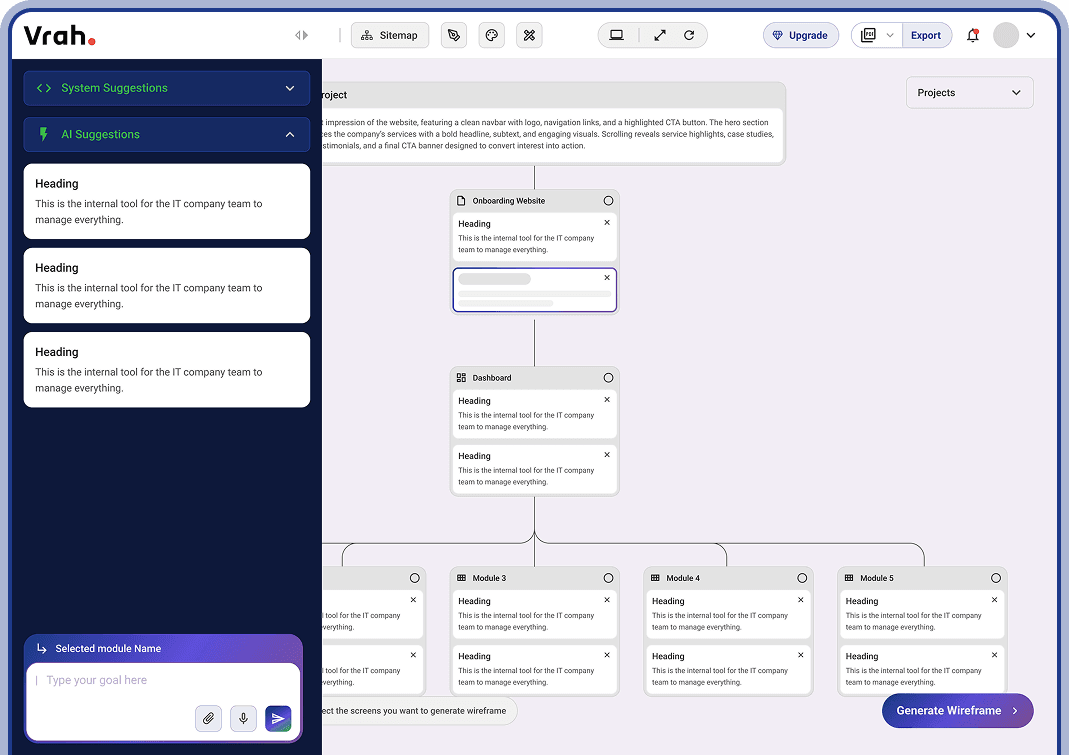The height and width of the screenshot is (755, 1069).
Task: Select the pen tool in the top toolbar
Action: [454, 34]
